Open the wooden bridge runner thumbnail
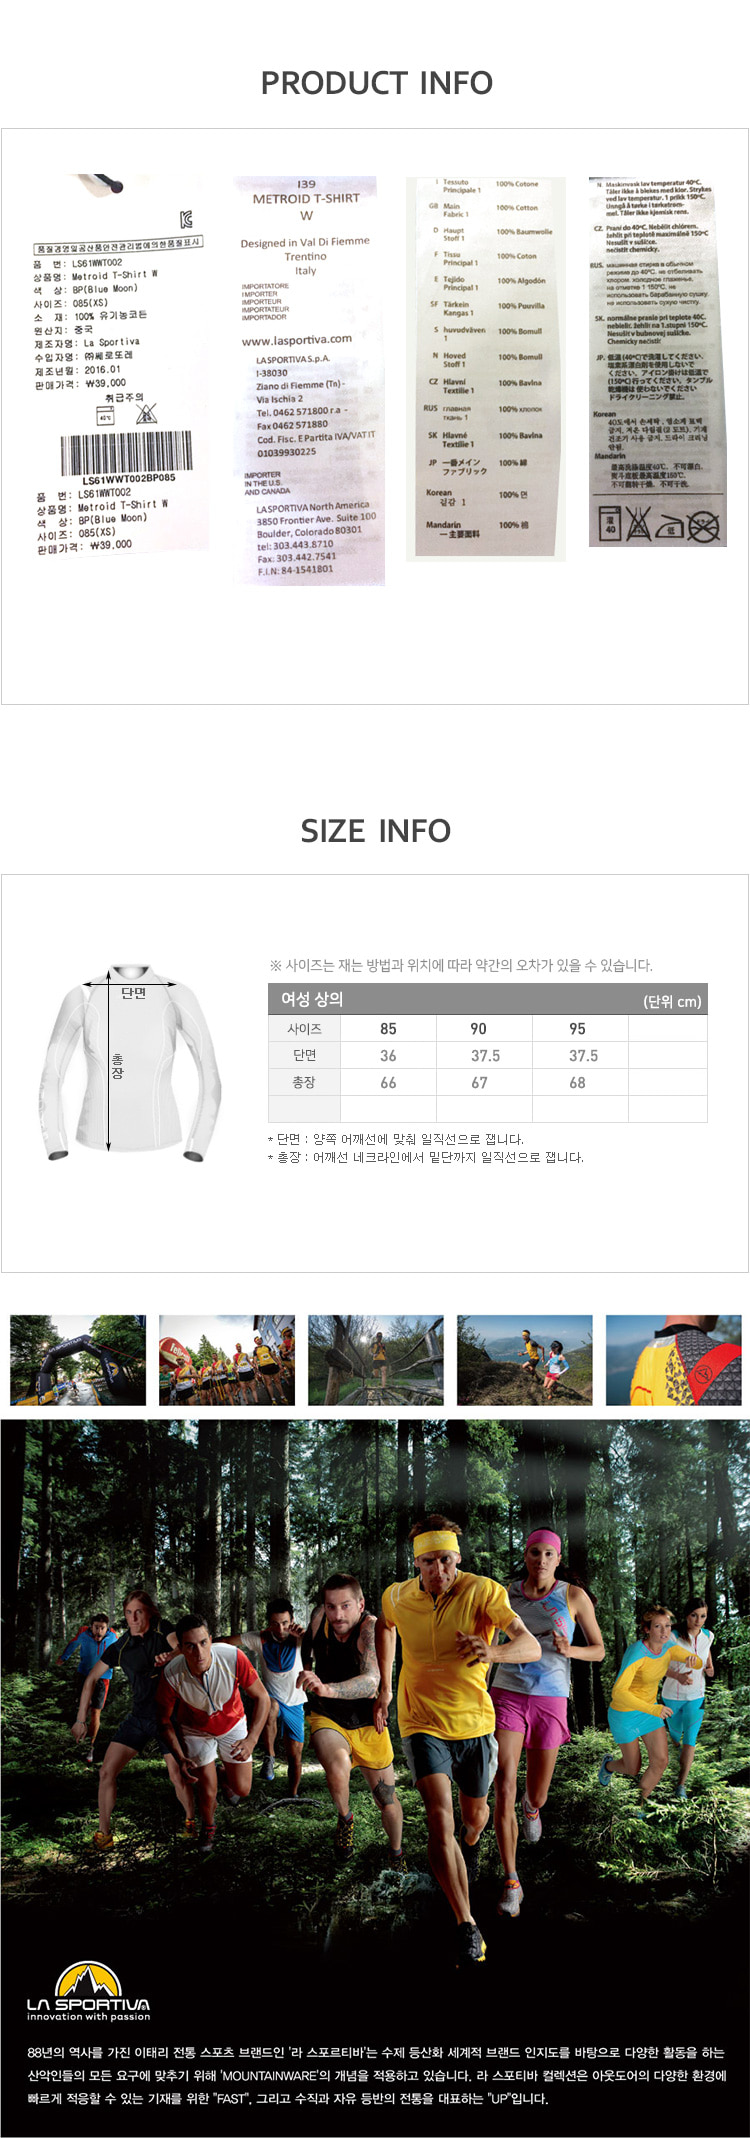 click(376, 1360)
